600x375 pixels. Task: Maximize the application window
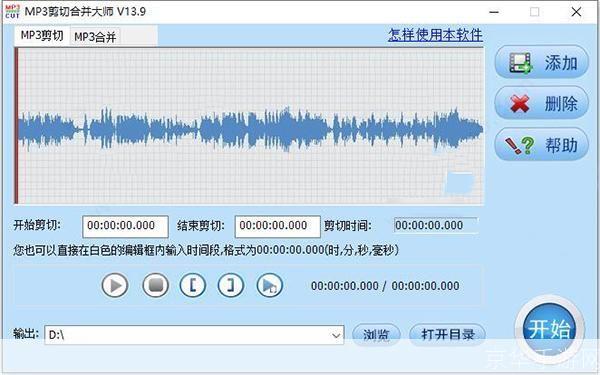click(535, 12)
